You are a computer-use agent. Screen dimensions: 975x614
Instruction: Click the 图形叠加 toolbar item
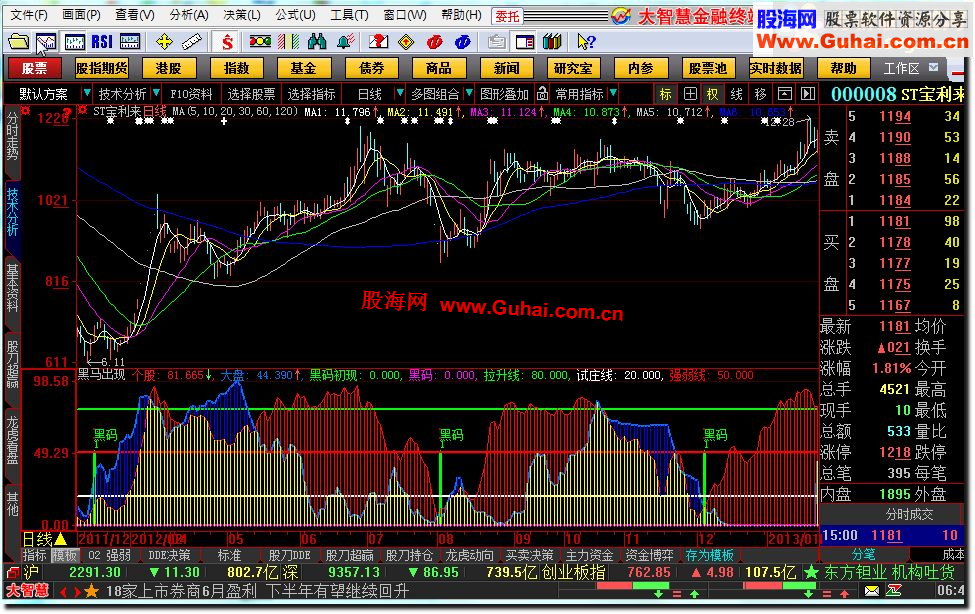coord(504,94)
